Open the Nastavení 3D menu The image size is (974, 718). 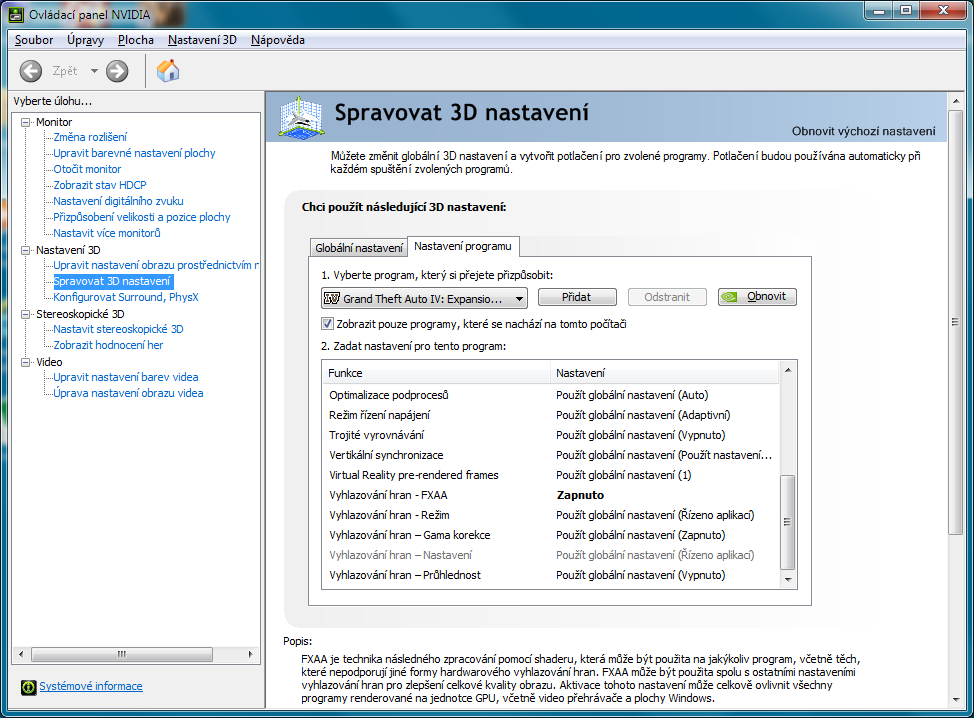point(202,40)
